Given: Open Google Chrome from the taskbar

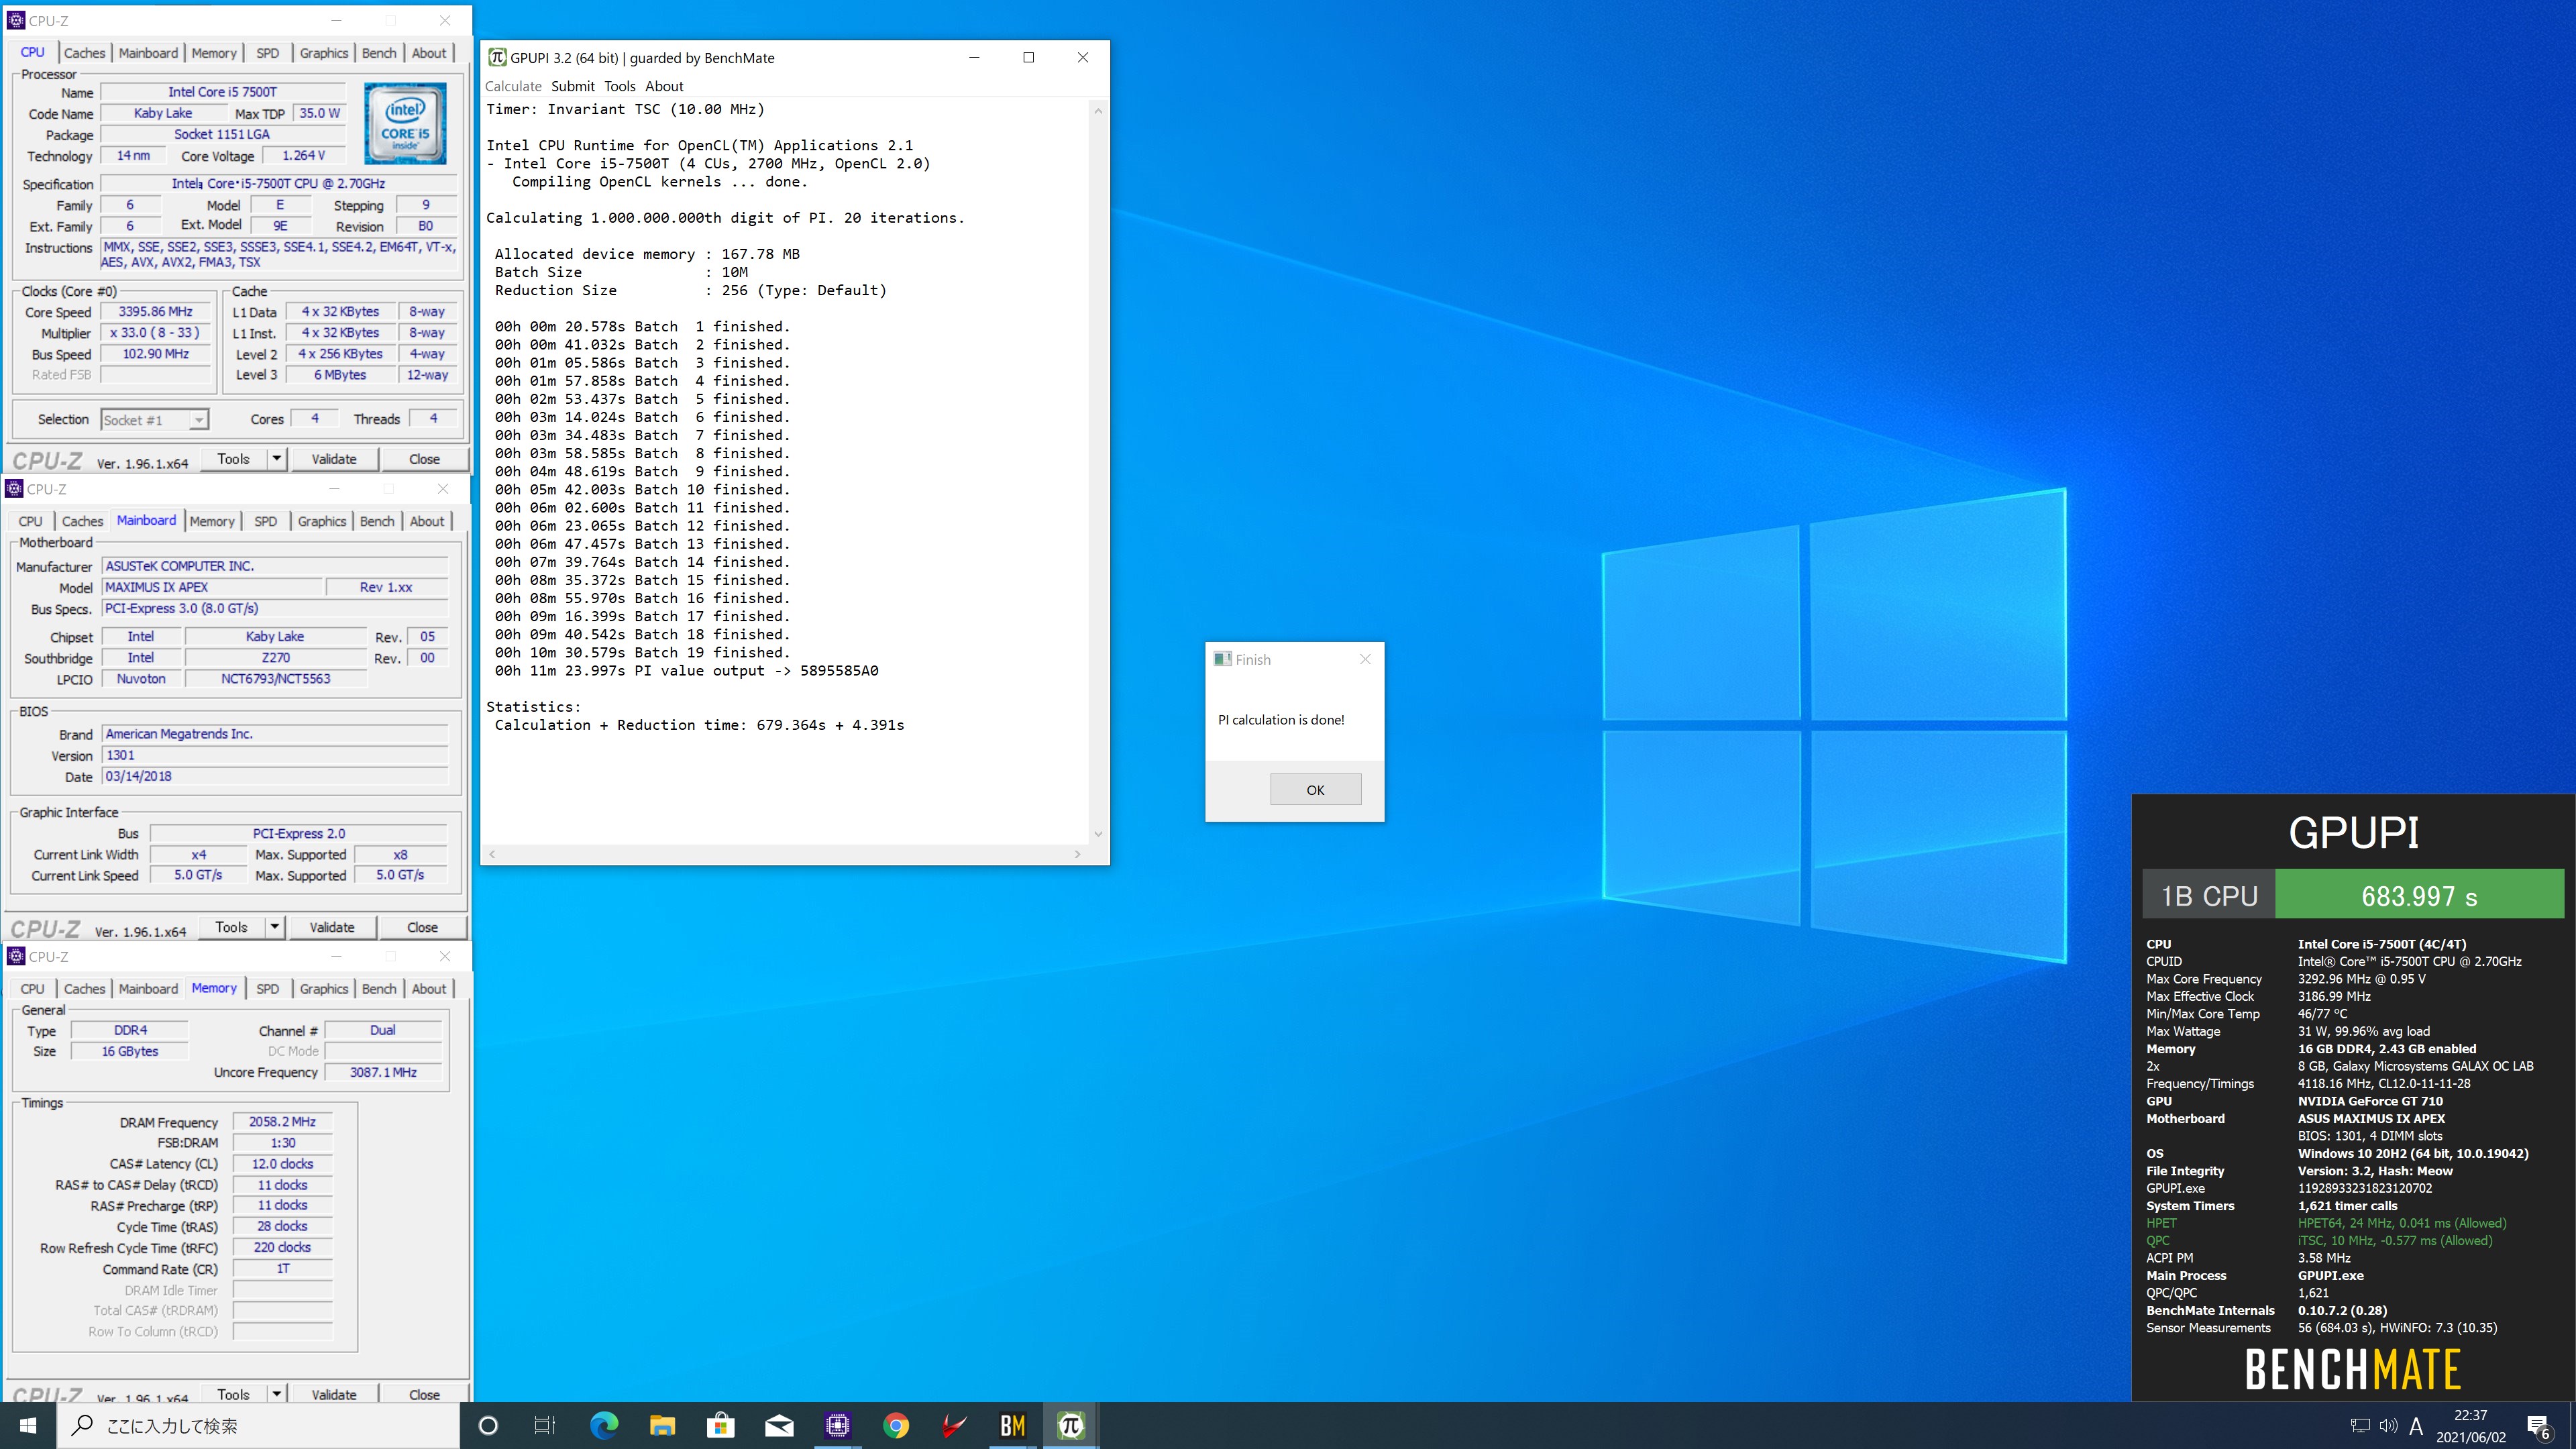Looking at the screenshot, I should click(x=896, y=1425).
